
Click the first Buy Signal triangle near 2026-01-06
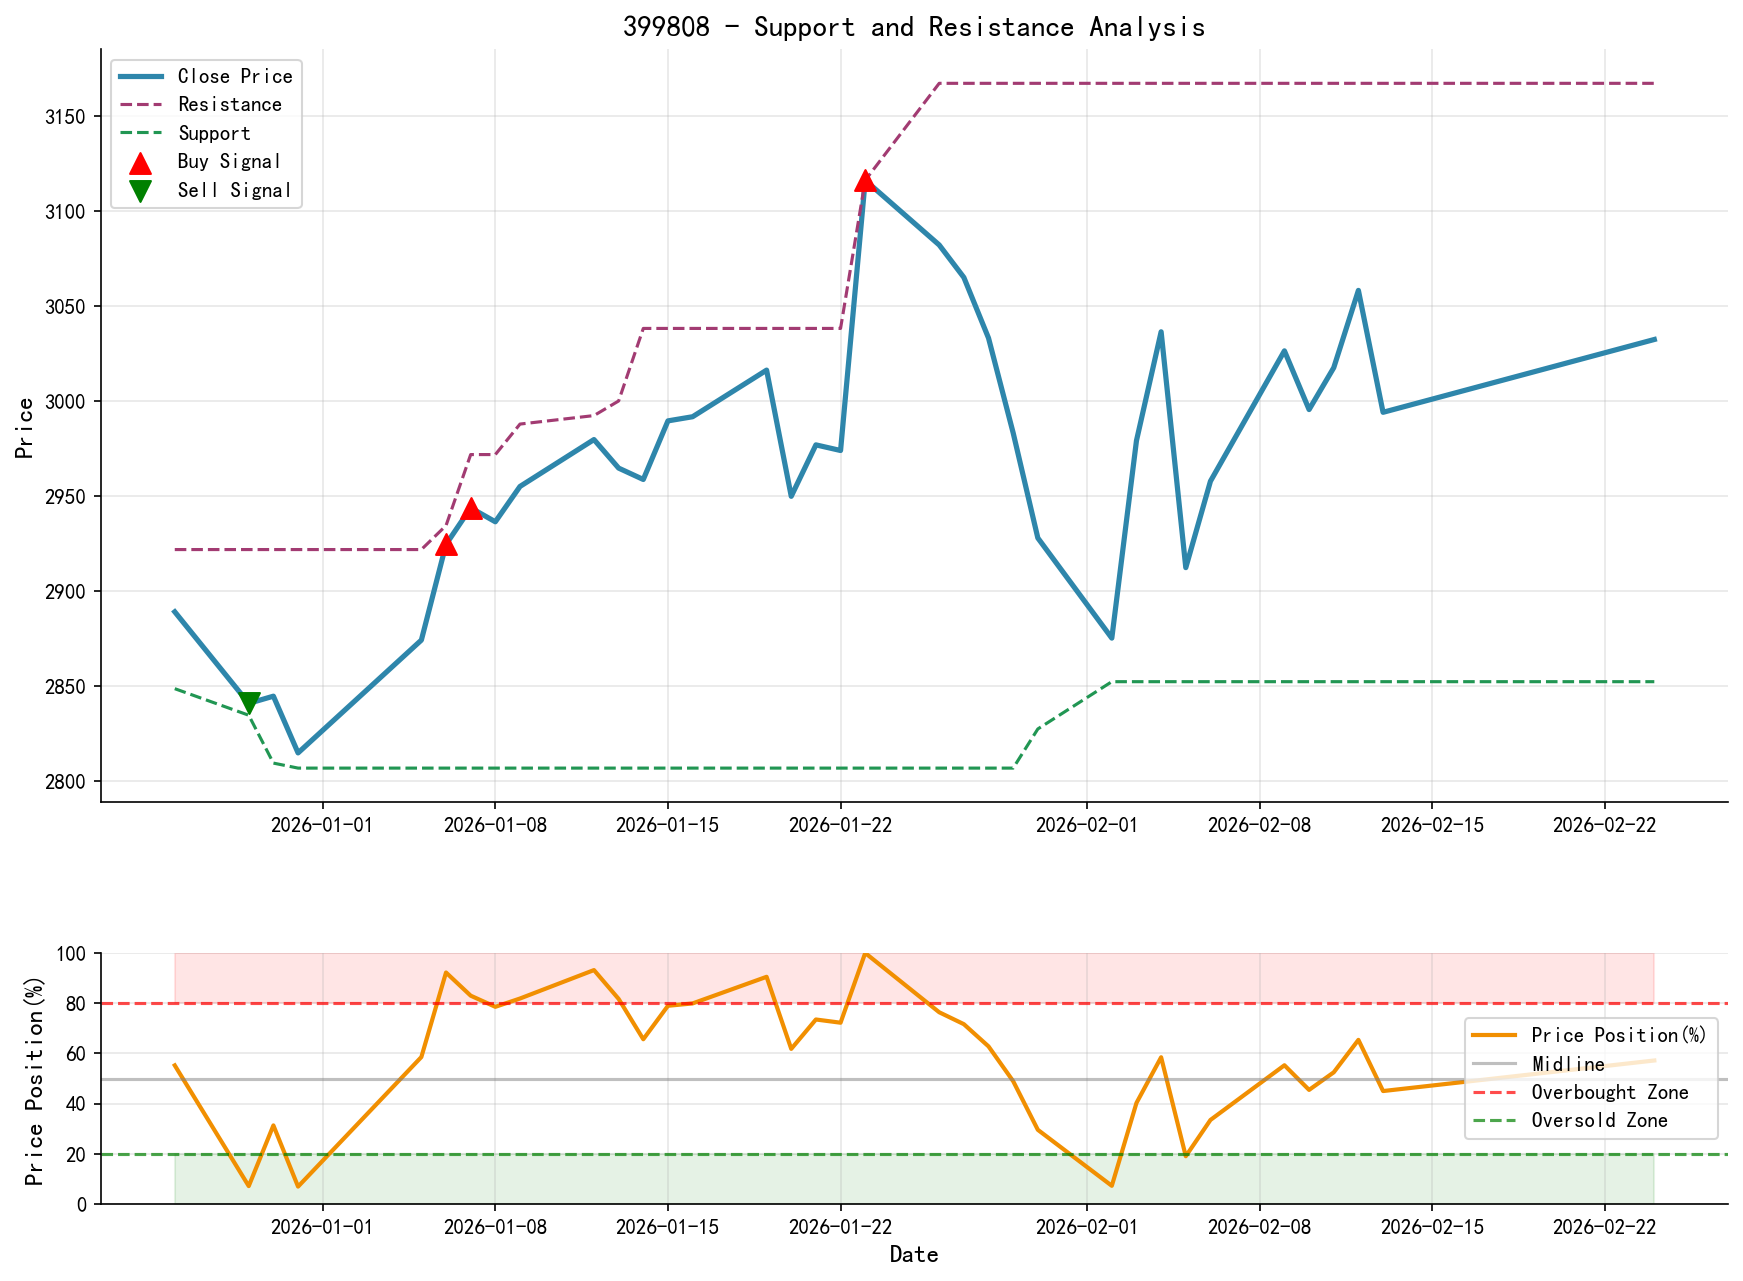click(446, 546)
